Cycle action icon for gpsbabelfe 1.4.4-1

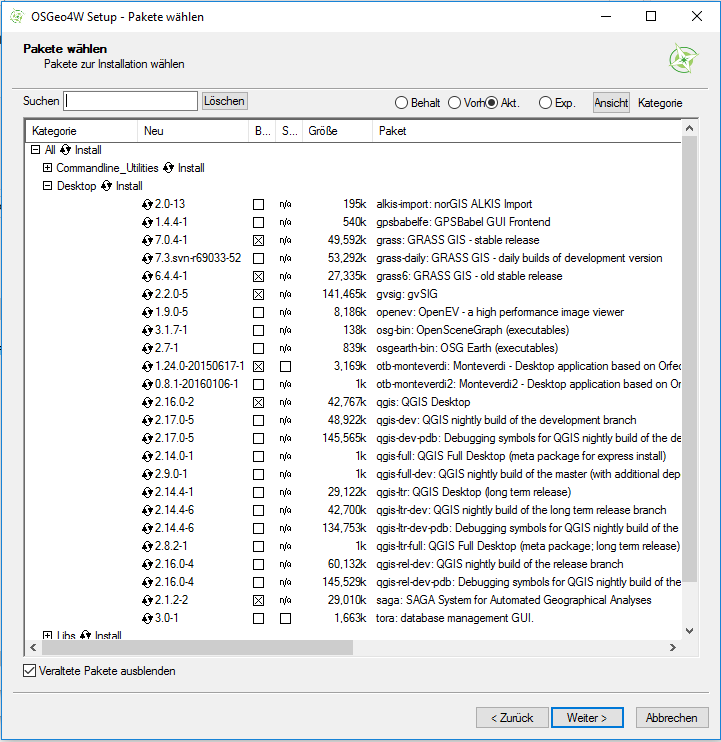(147, 222)
